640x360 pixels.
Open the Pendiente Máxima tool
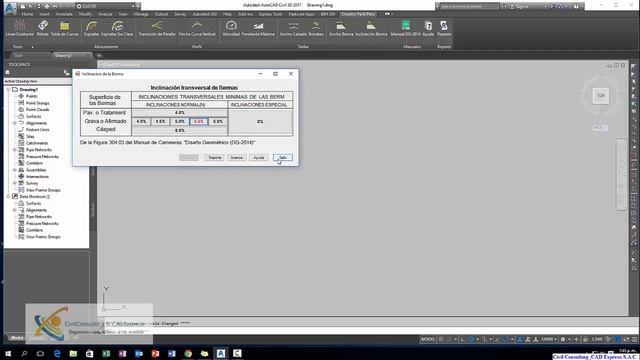tap(258, 29)
